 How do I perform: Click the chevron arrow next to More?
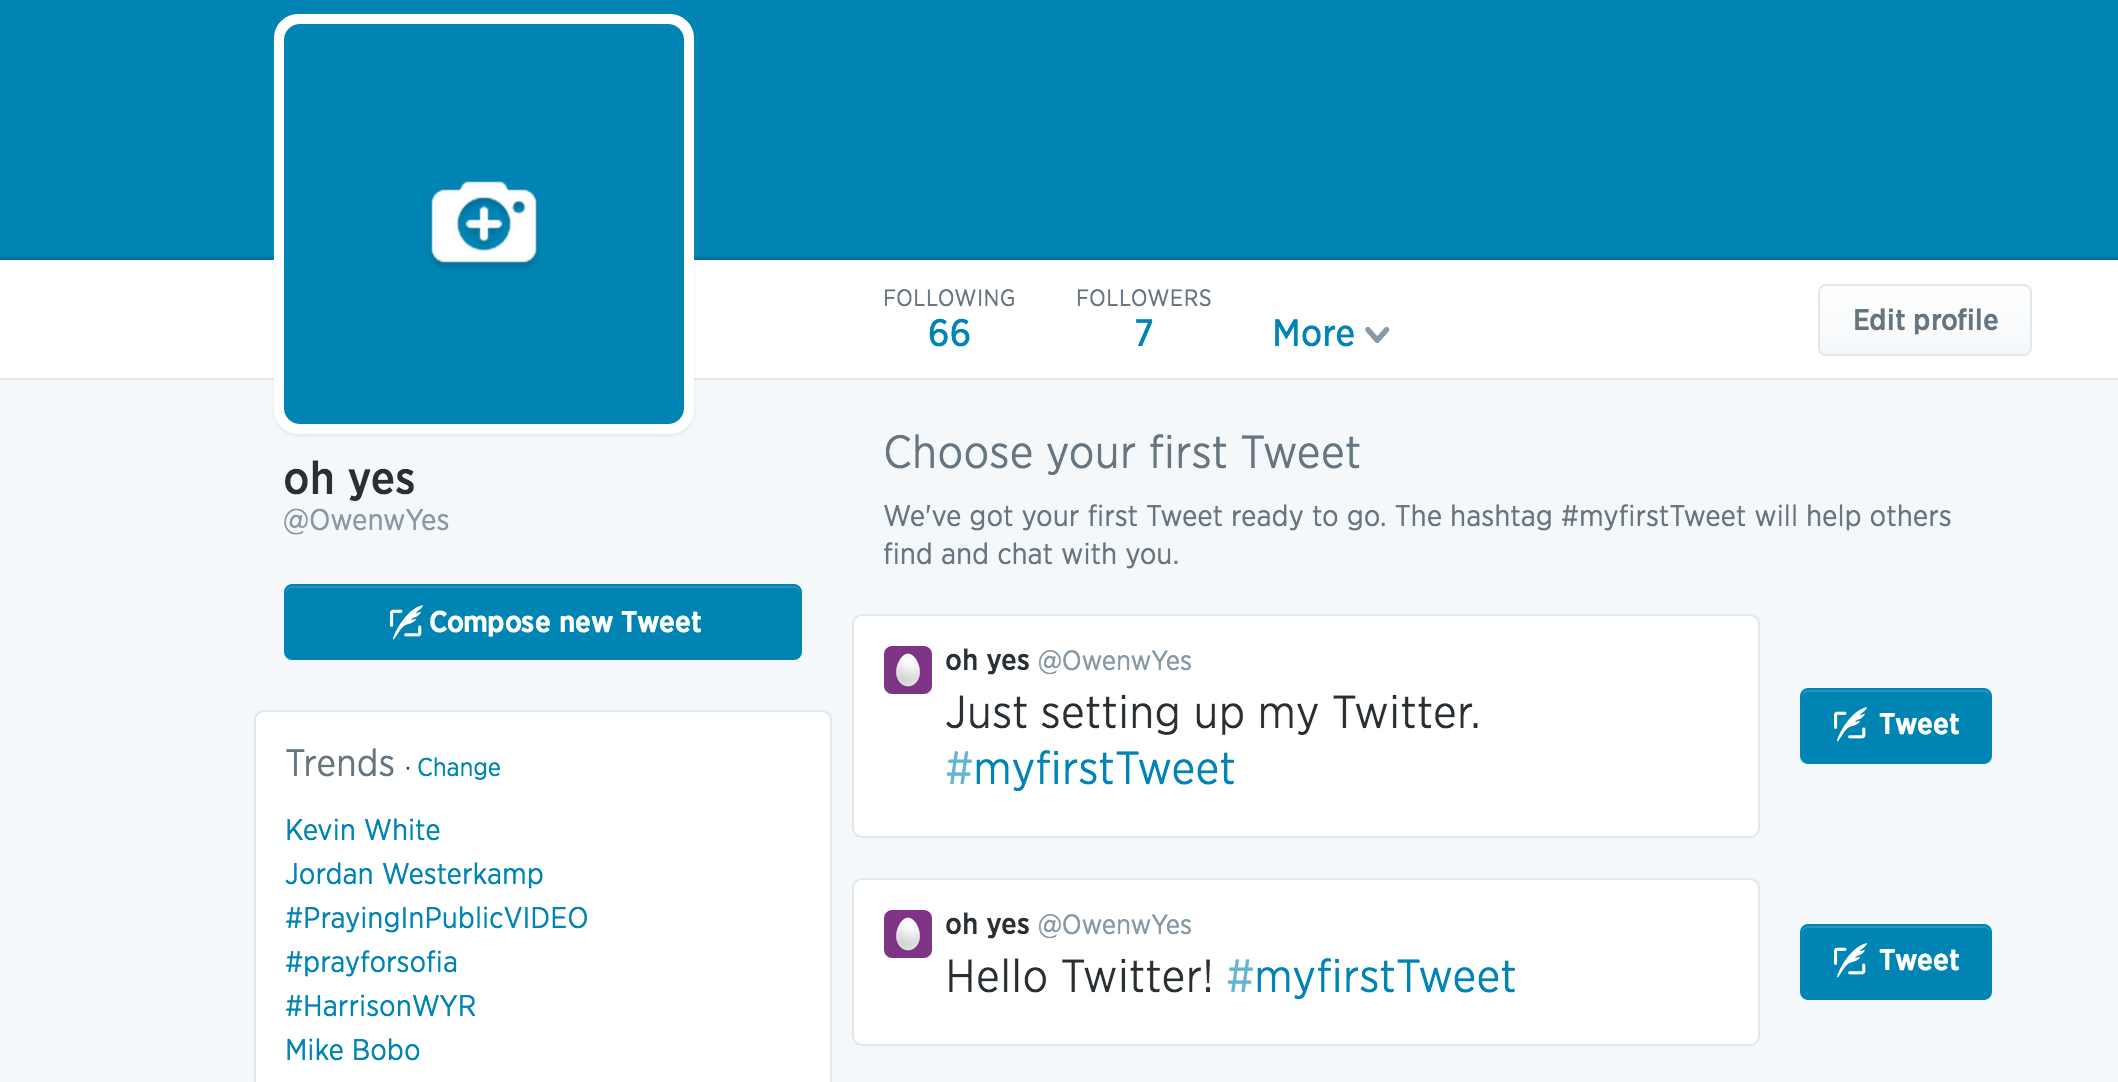(1377, 335)
